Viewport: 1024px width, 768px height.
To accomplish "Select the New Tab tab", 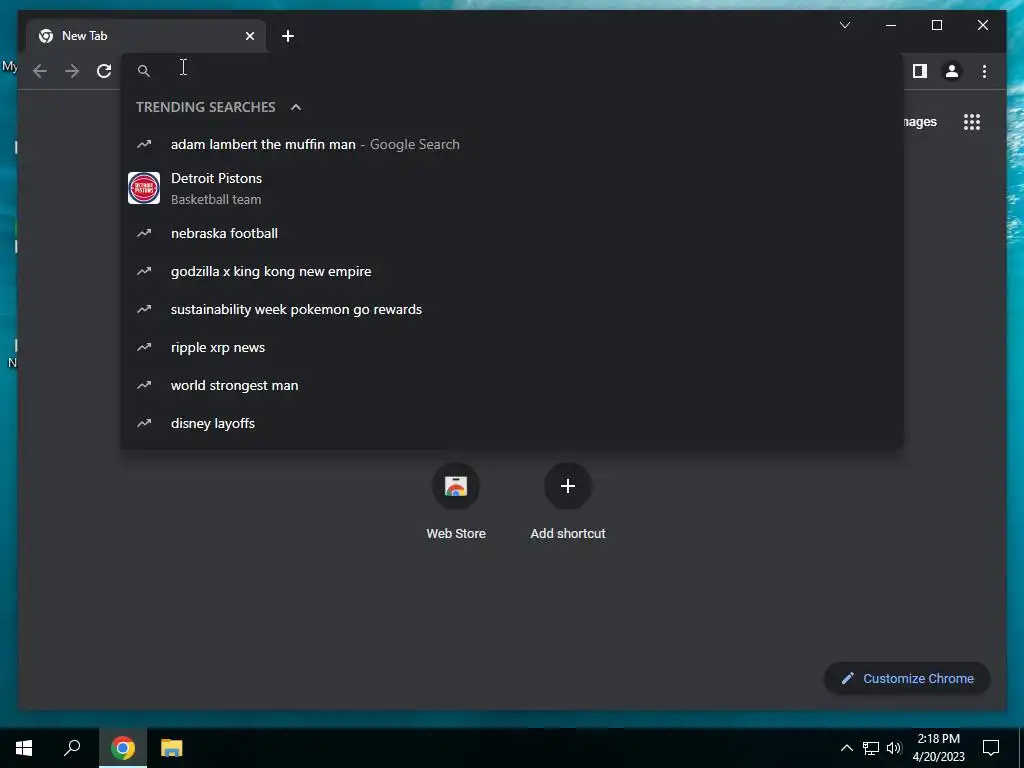I will tap(146, 36).
